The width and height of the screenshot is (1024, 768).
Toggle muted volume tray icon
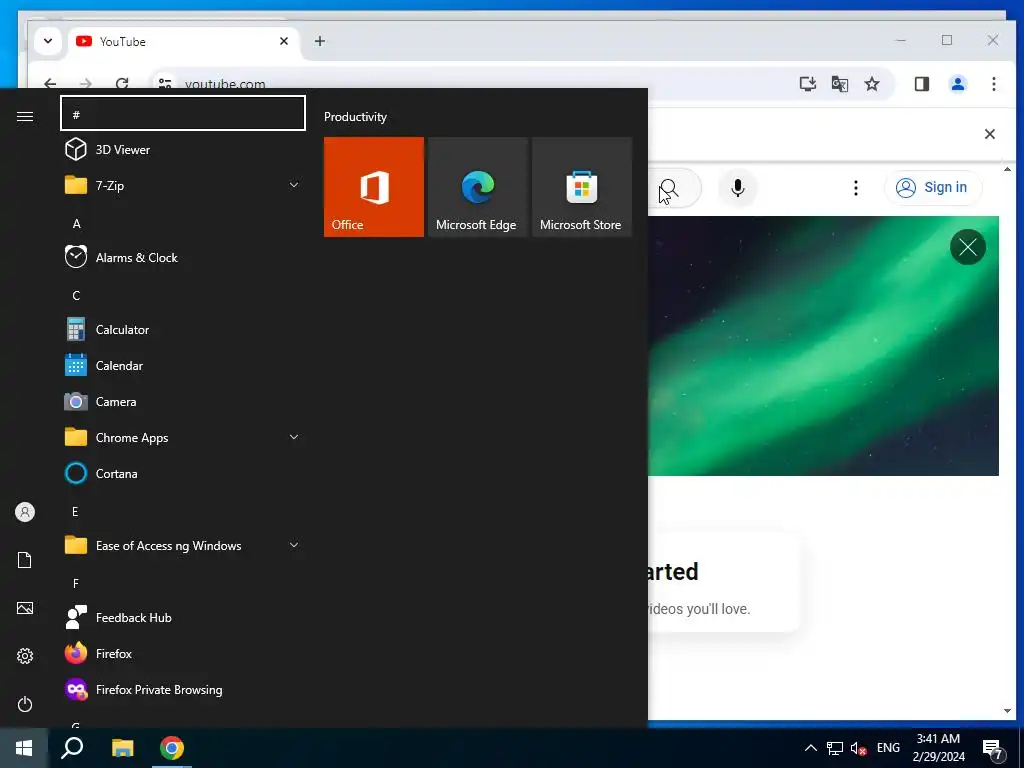(x=858, y=748)
